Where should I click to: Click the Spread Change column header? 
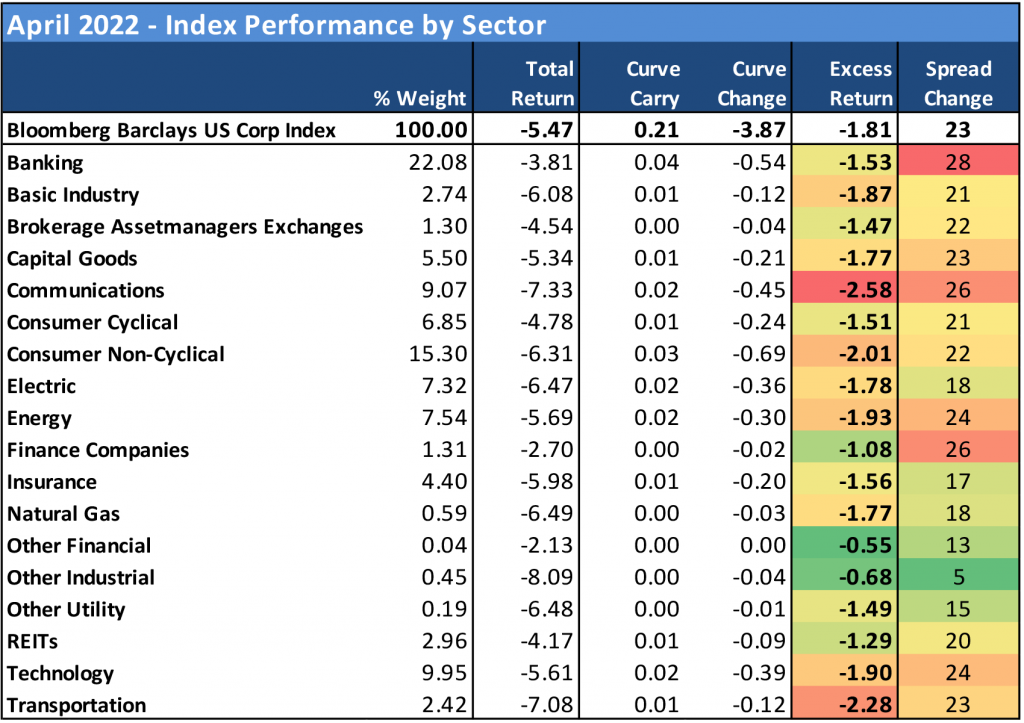click(x=958, y=84)
